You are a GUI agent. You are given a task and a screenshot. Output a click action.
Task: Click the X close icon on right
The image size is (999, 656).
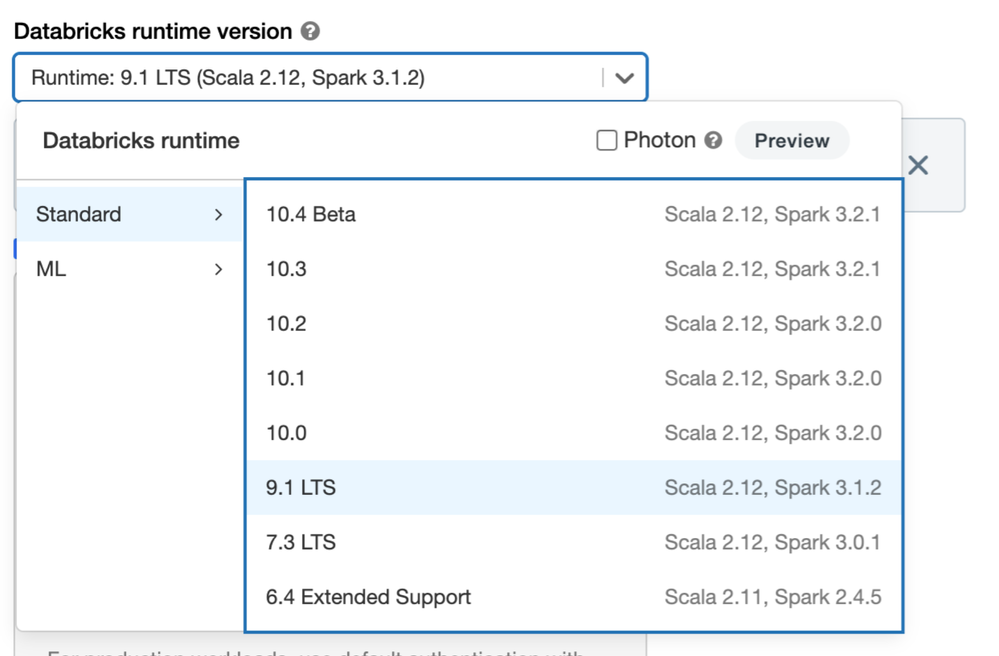click(x=918, y=166)
